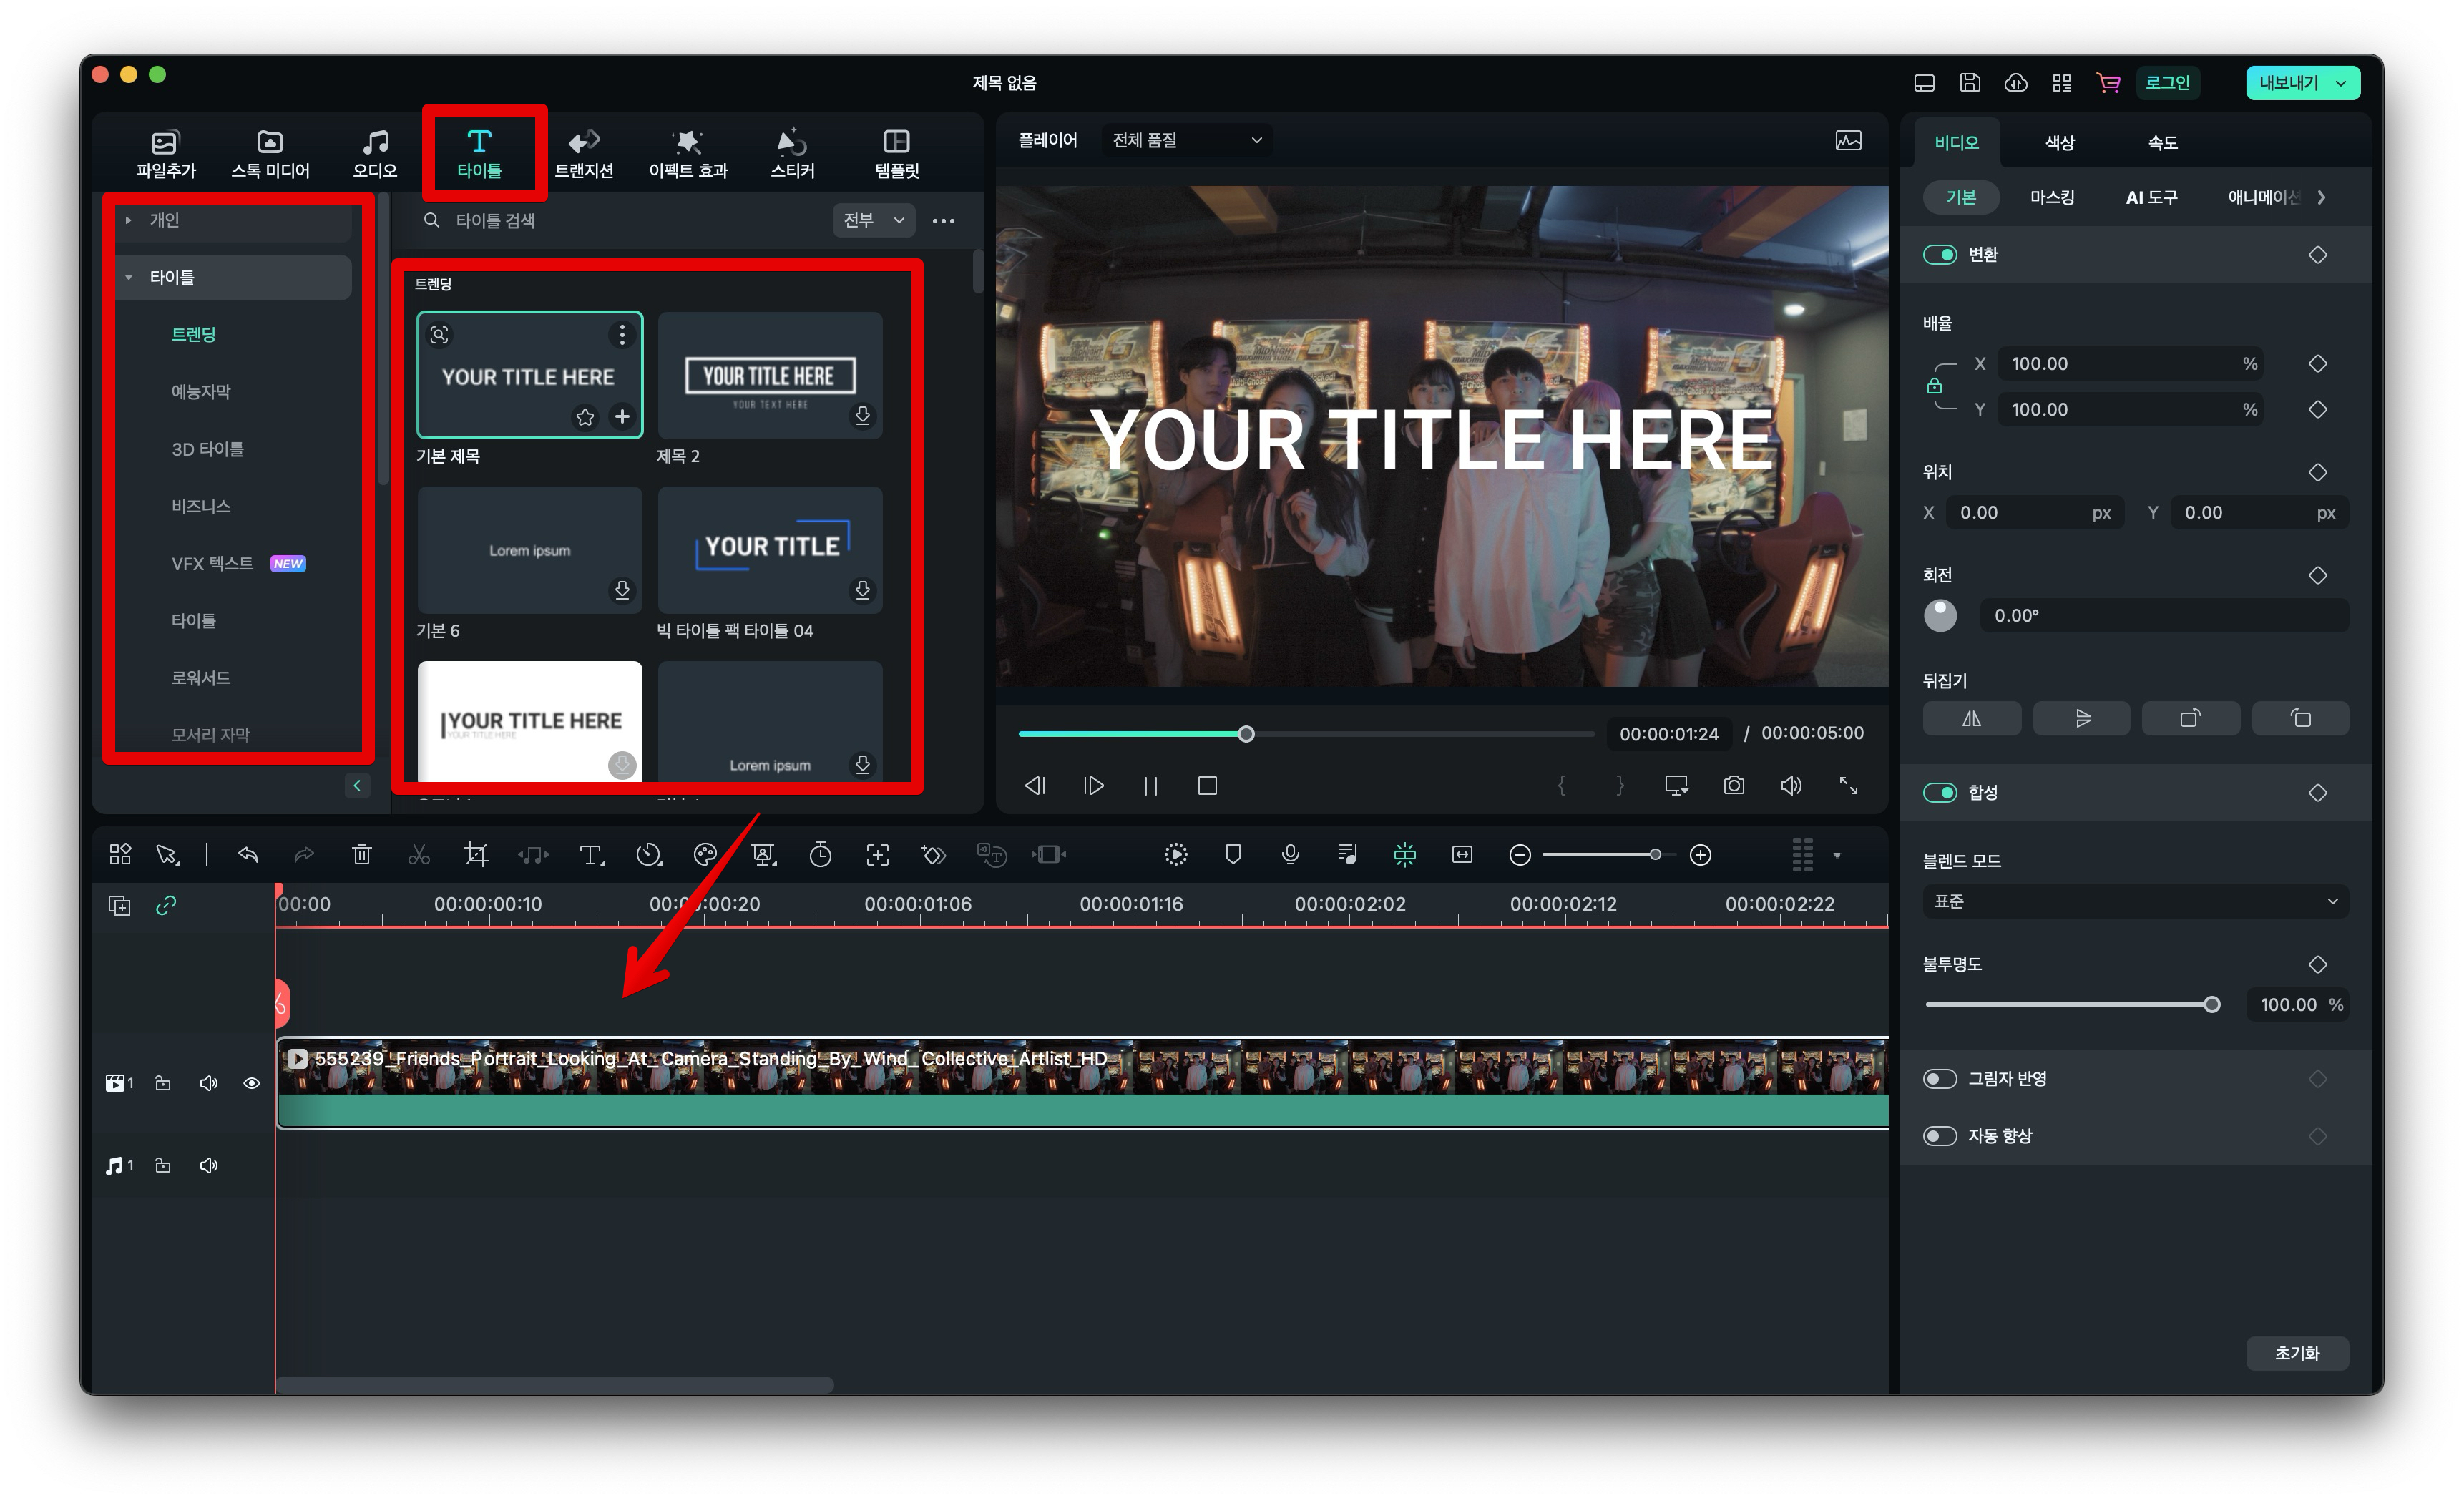This screenshot has width=2464, height=1501.
Task: Open the shopping cart icon
Action: [x=2109, y=83]
